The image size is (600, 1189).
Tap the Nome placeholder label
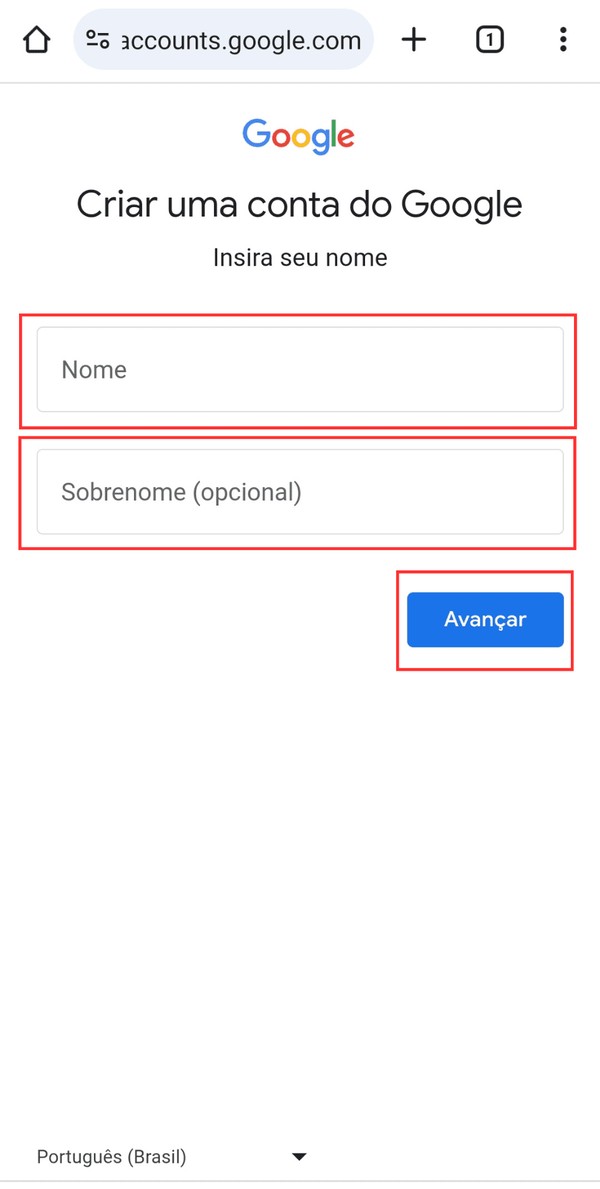pos(94,370)
